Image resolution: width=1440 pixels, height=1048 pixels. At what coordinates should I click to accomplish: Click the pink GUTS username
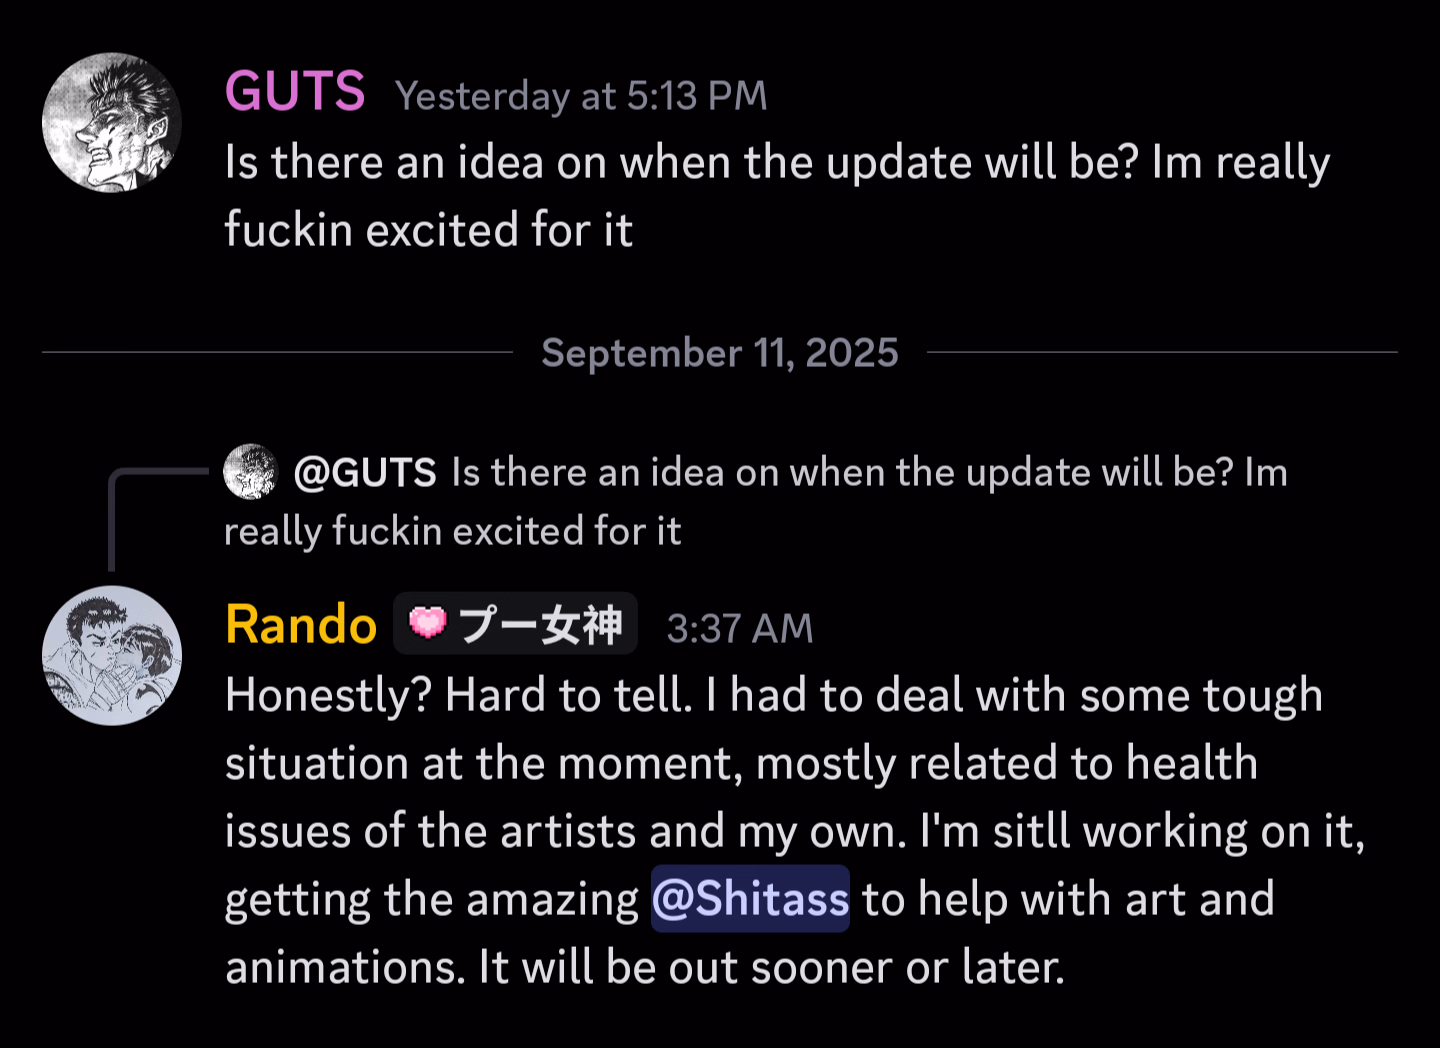295,92
